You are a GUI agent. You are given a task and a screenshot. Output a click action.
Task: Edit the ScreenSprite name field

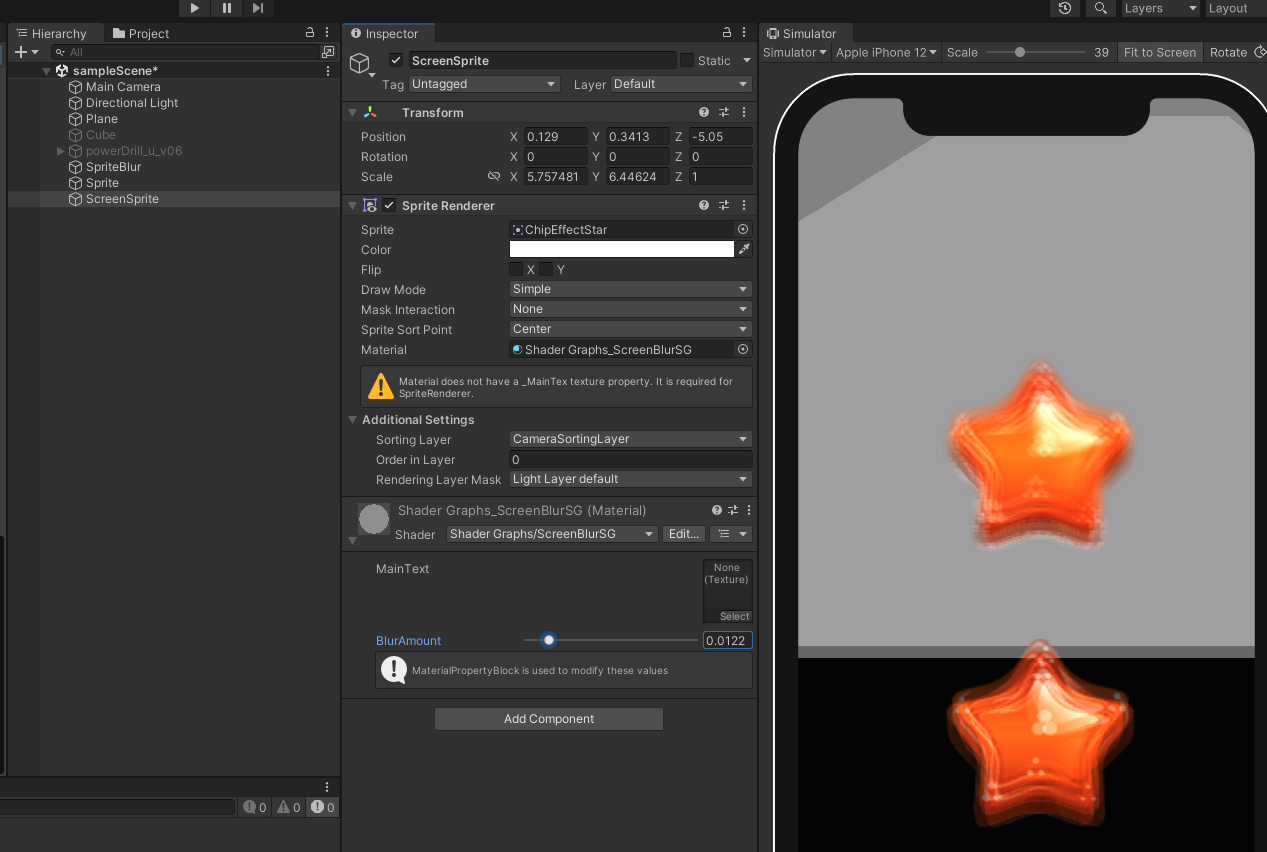pyautogui.click(x=543, y=60)
